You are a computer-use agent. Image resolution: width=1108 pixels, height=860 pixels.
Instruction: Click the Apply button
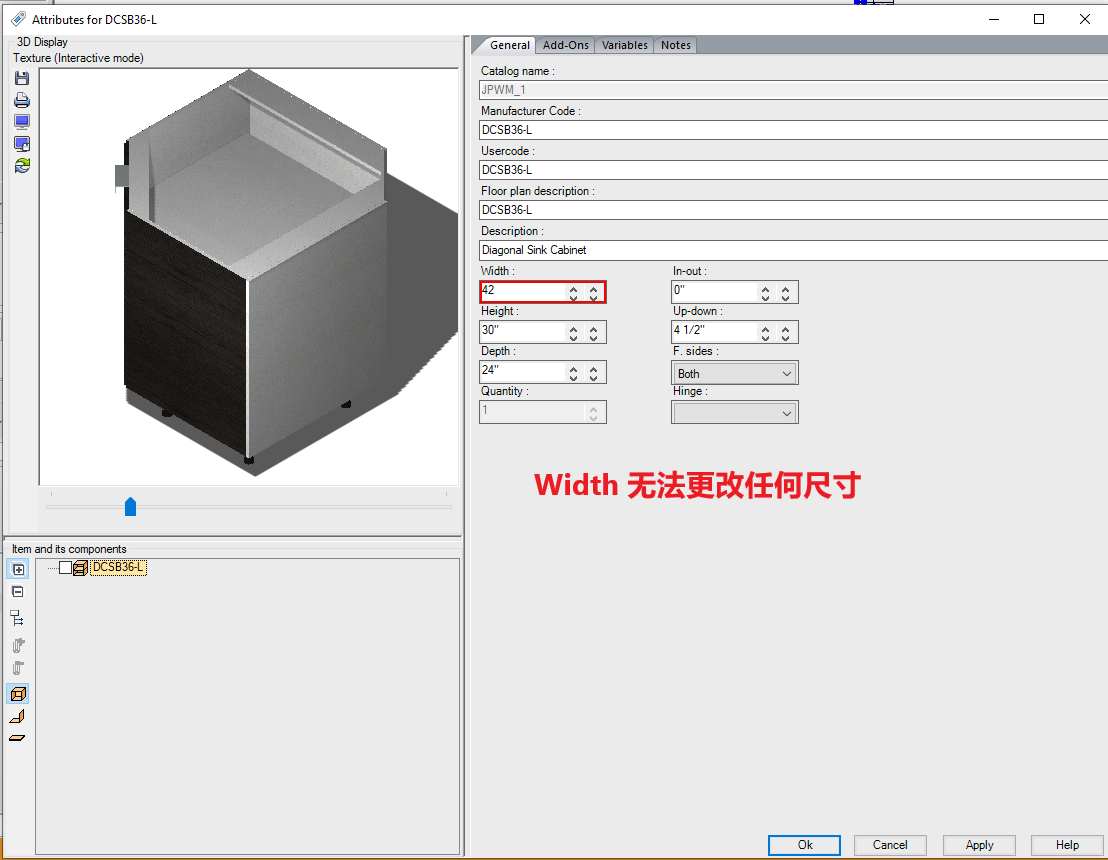coord(979,845)
